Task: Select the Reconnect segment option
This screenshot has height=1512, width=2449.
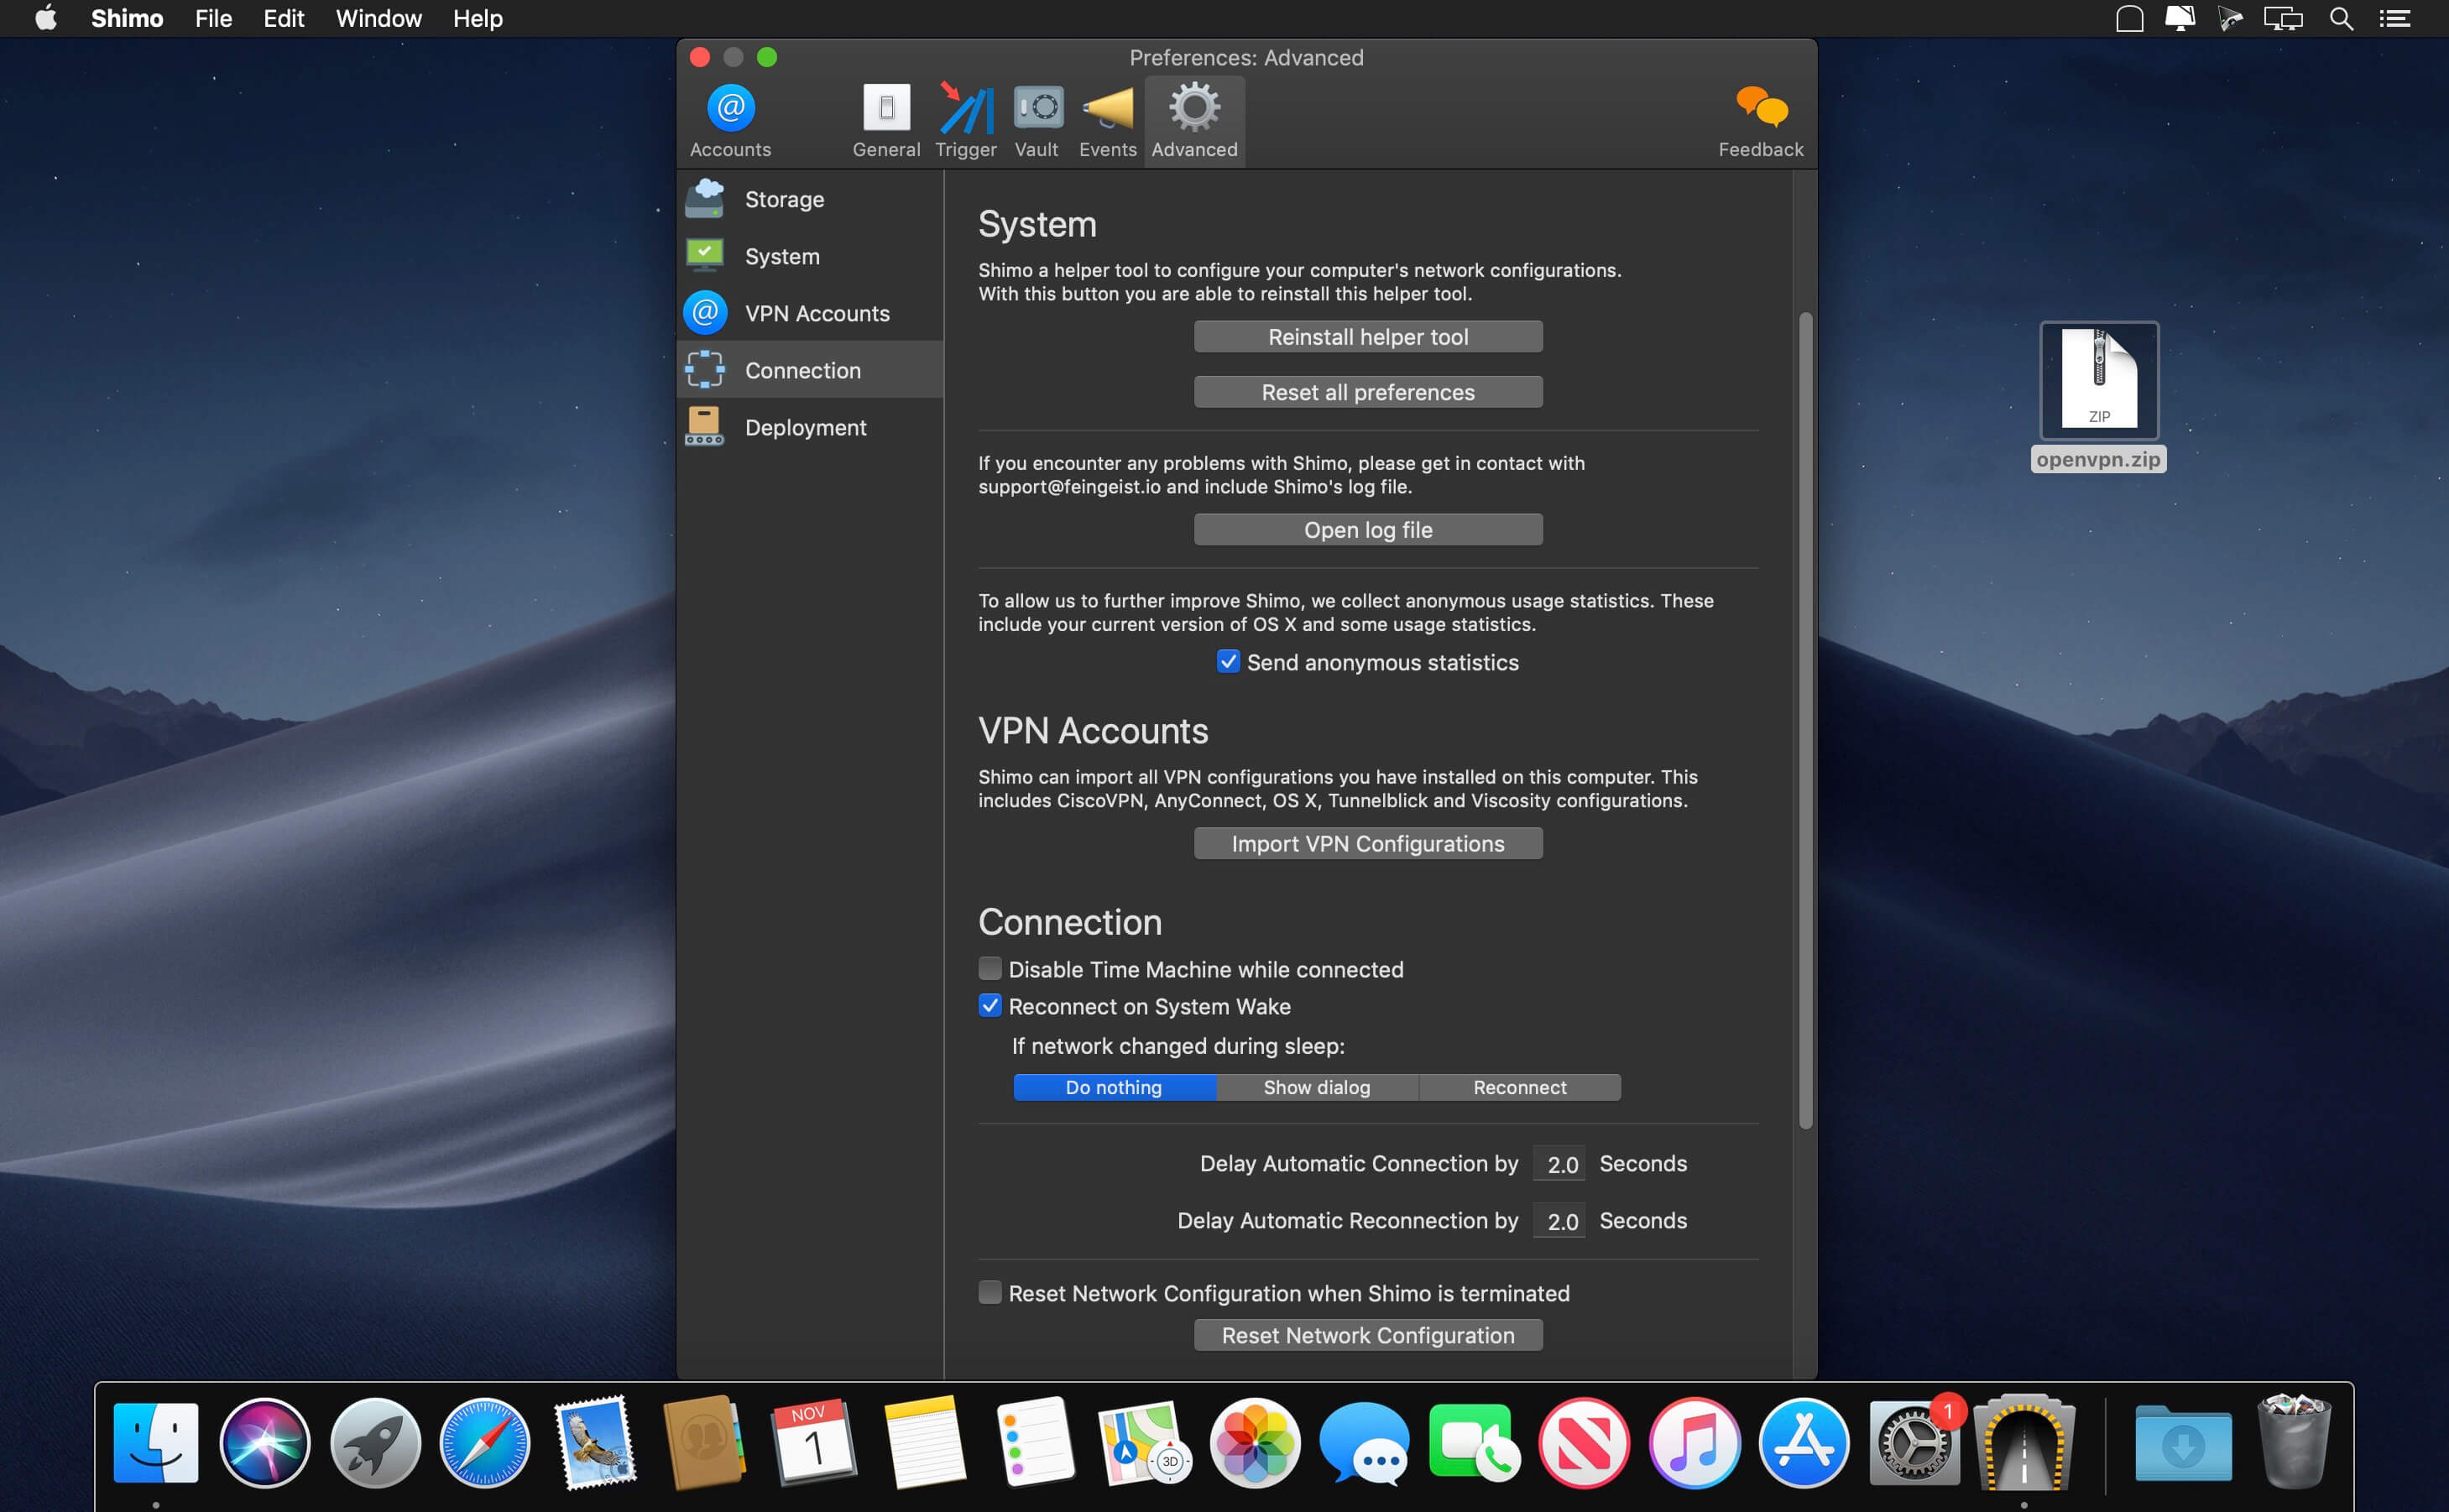Action: pos(1519,1087)
